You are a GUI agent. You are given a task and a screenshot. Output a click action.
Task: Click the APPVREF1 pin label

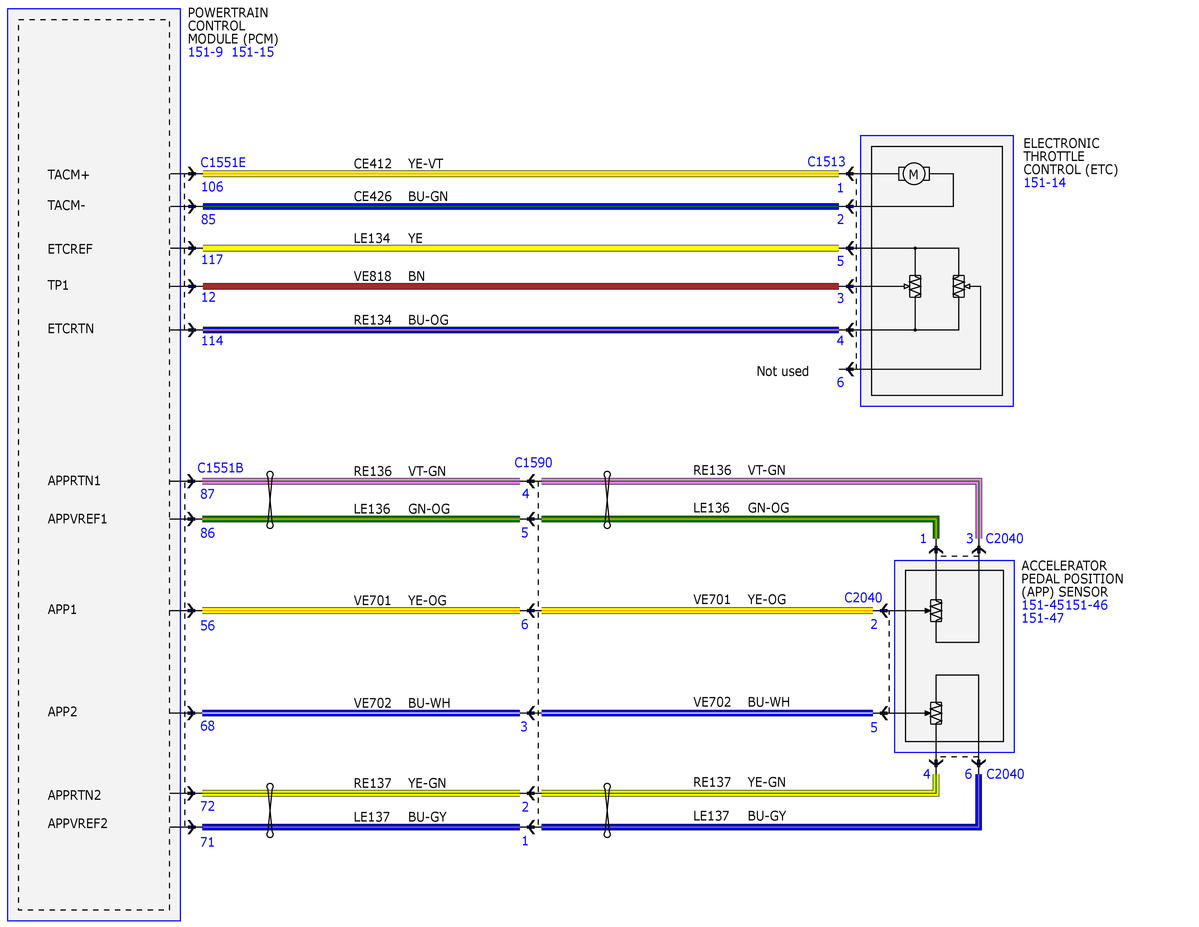click(x=77, y=519)
